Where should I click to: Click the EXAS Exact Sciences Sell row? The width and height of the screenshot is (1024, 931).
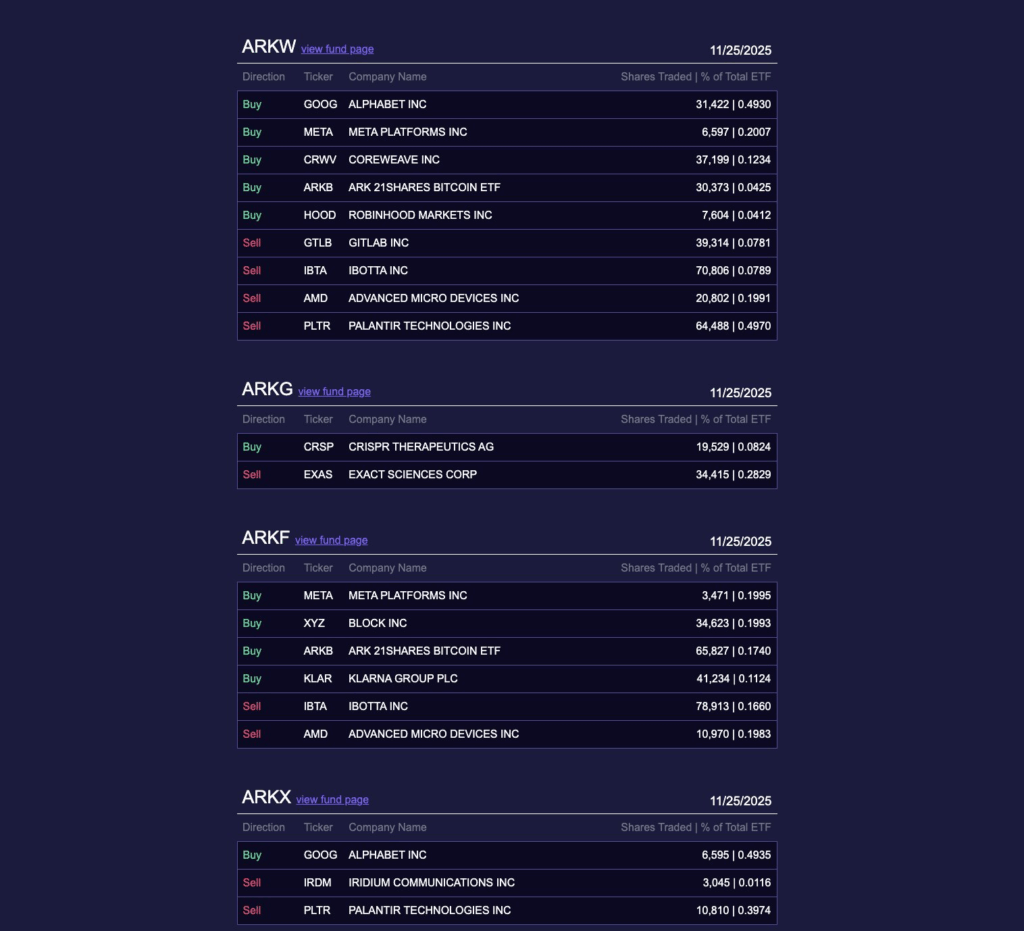[x=506, y=475]
